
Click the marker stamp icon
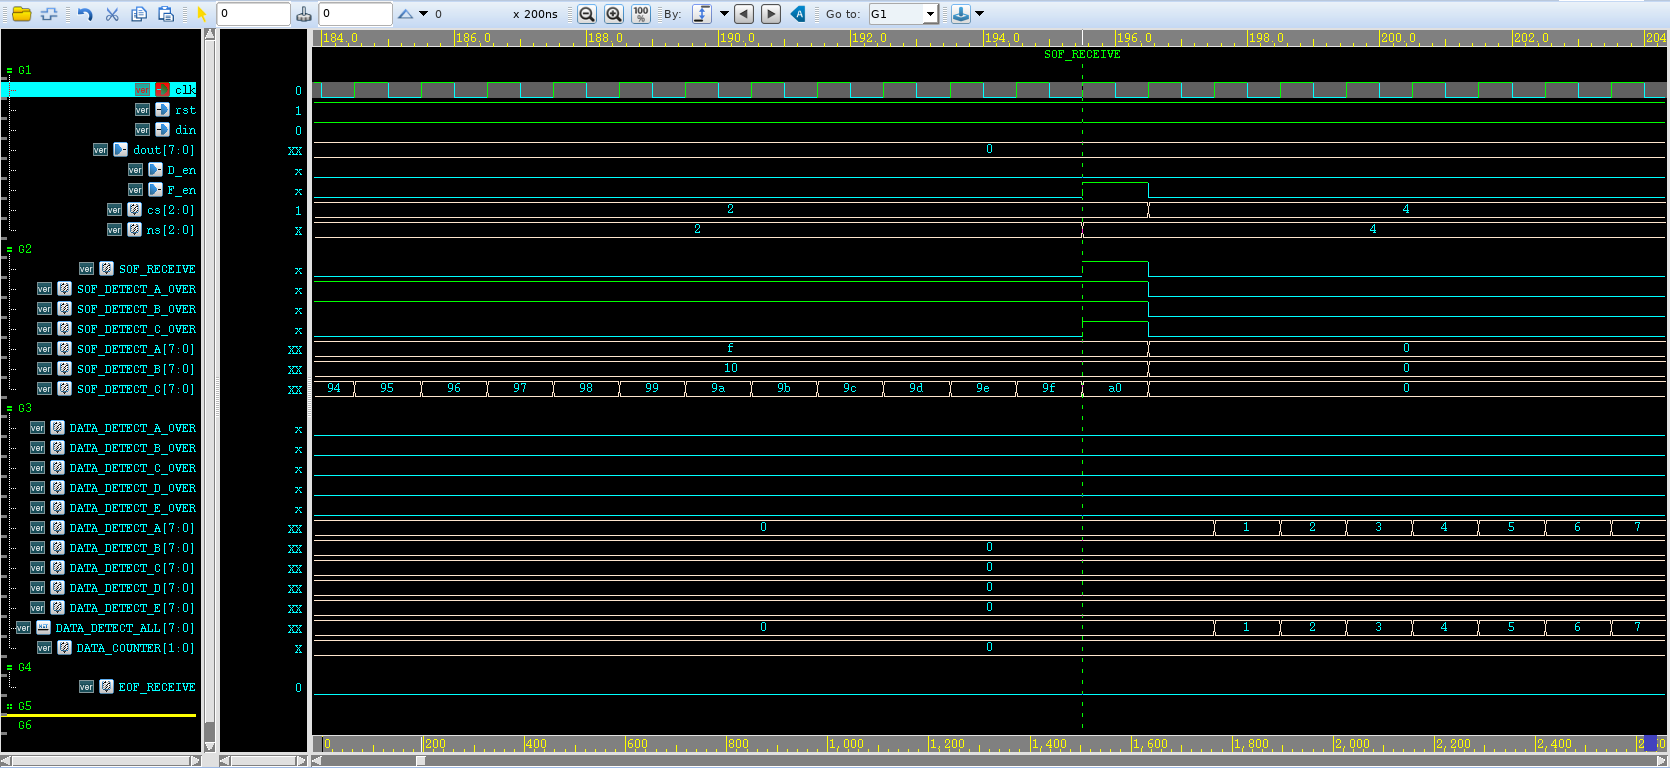[304, 14]
